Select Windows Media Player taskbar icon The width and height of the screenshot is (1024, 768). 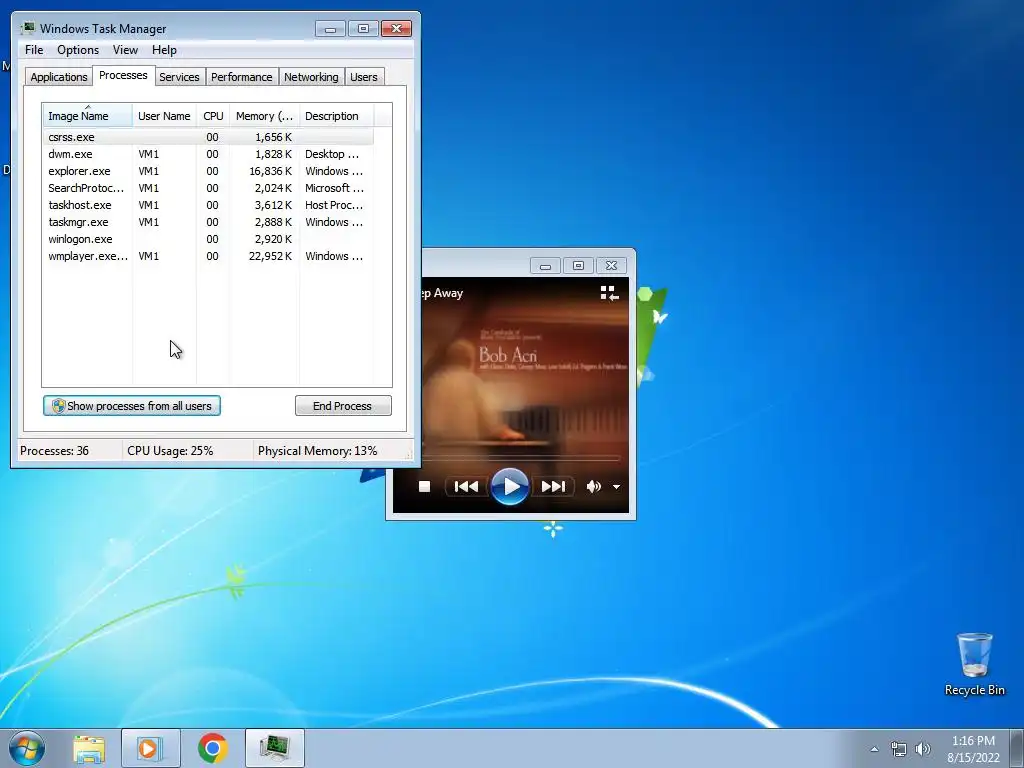(150, 748)
